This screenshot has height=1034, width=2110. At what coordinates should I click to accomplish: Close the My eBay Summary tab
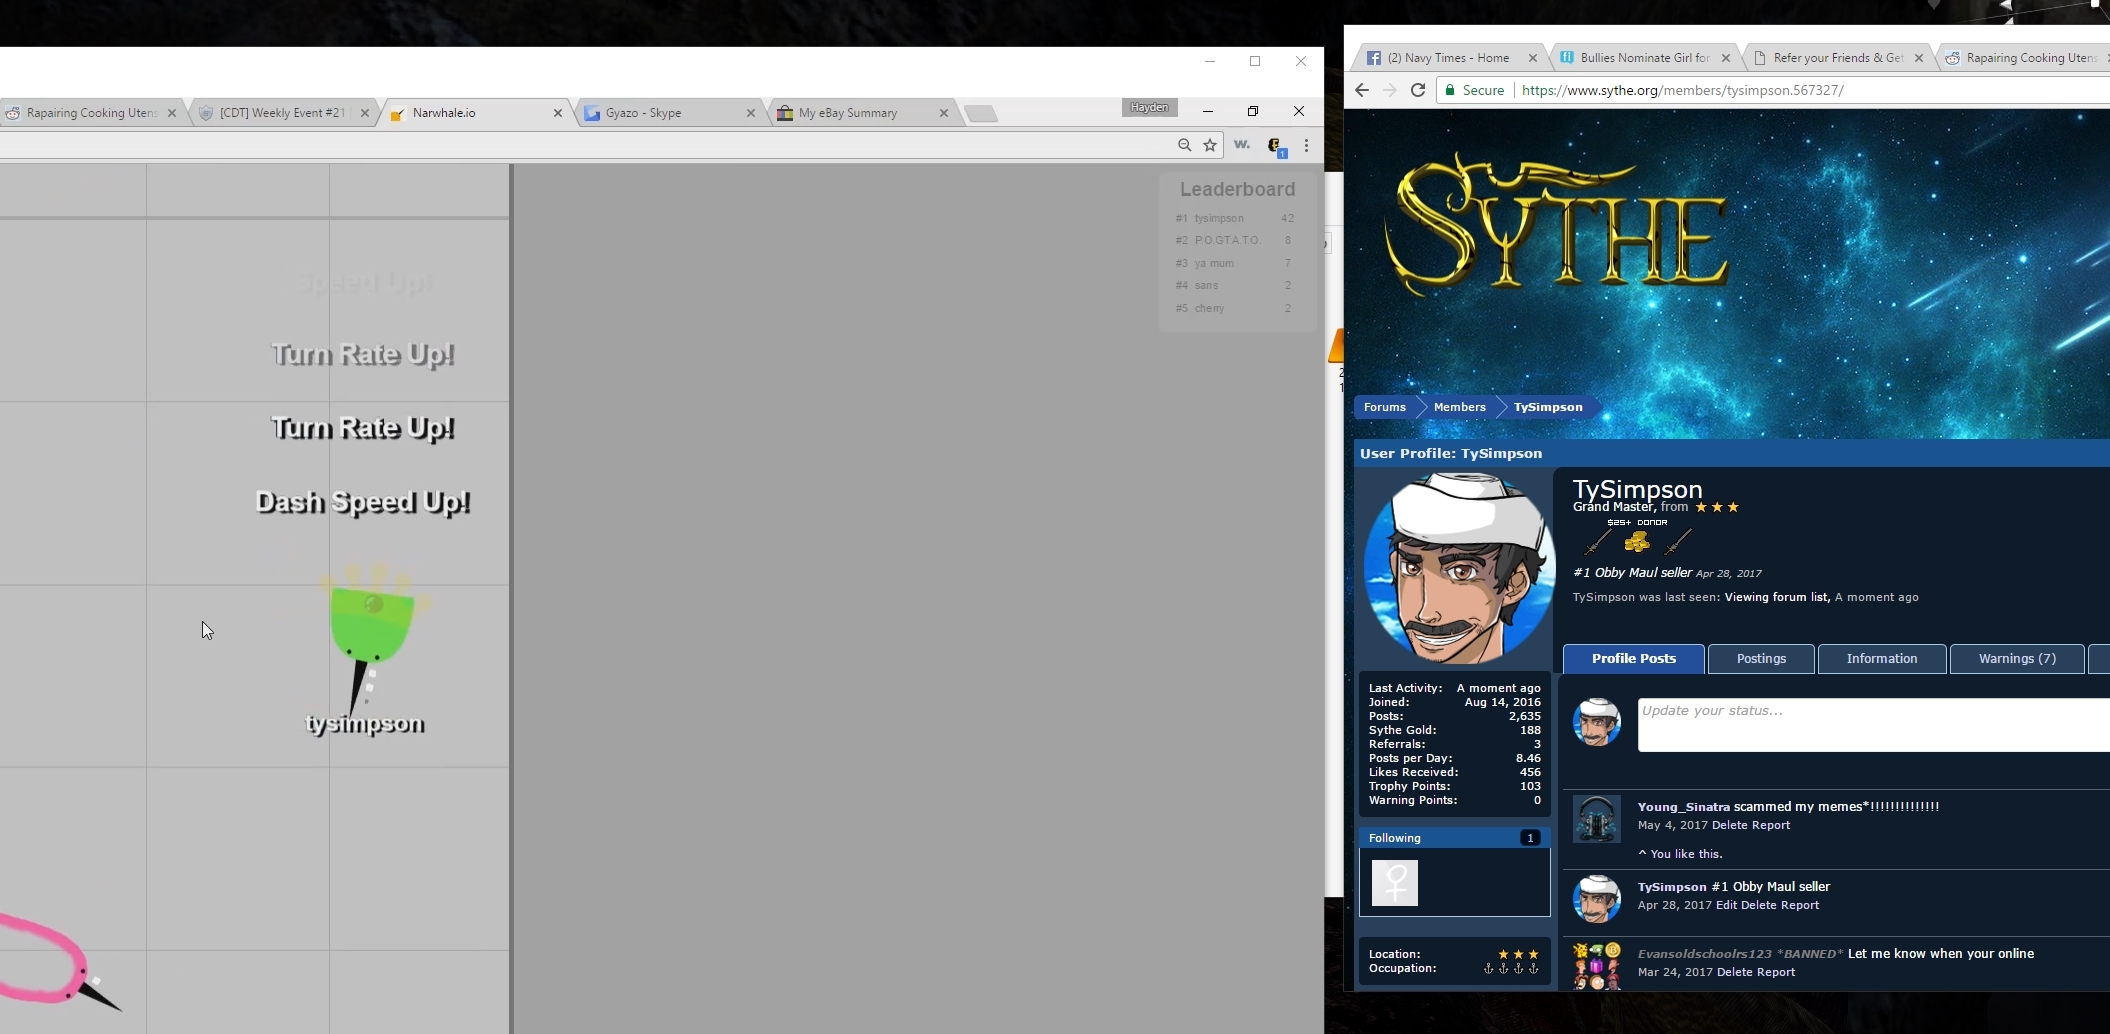pyautogui.click(x=944, y=113)
